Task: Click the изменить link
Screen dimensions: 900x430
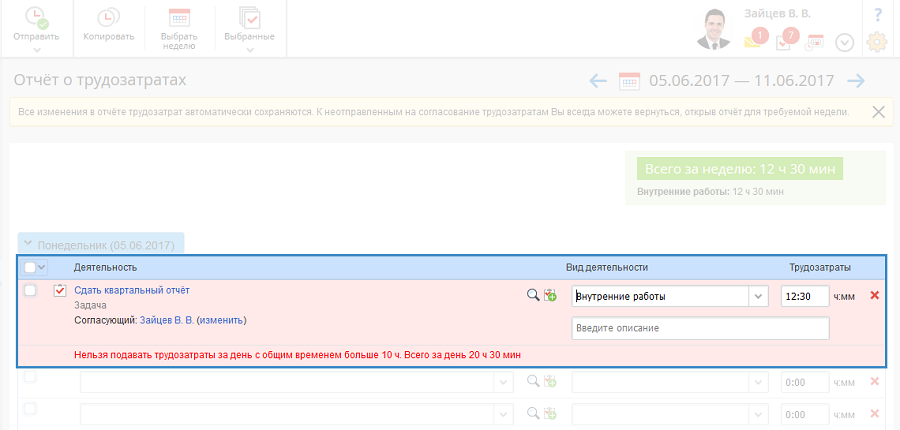Action: coord(222,320)
